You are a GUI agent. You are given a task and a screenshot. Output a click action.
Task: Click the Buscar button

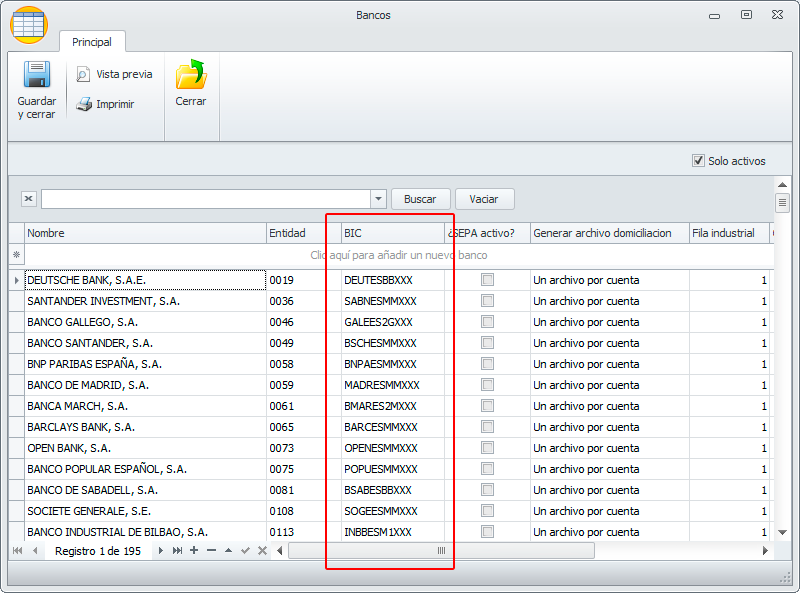420,199
